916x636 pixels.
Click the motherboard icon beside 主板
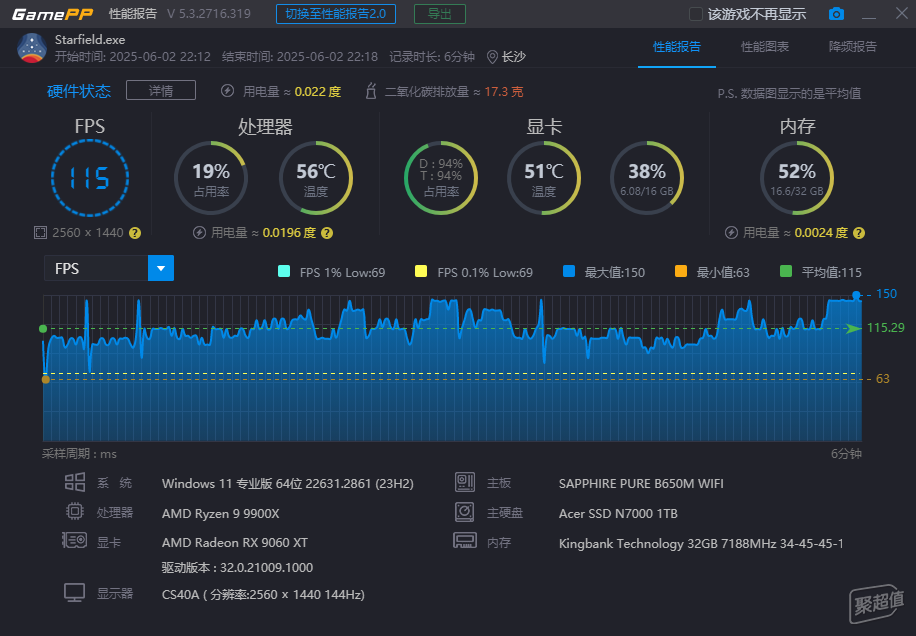(x=464, y=482)
